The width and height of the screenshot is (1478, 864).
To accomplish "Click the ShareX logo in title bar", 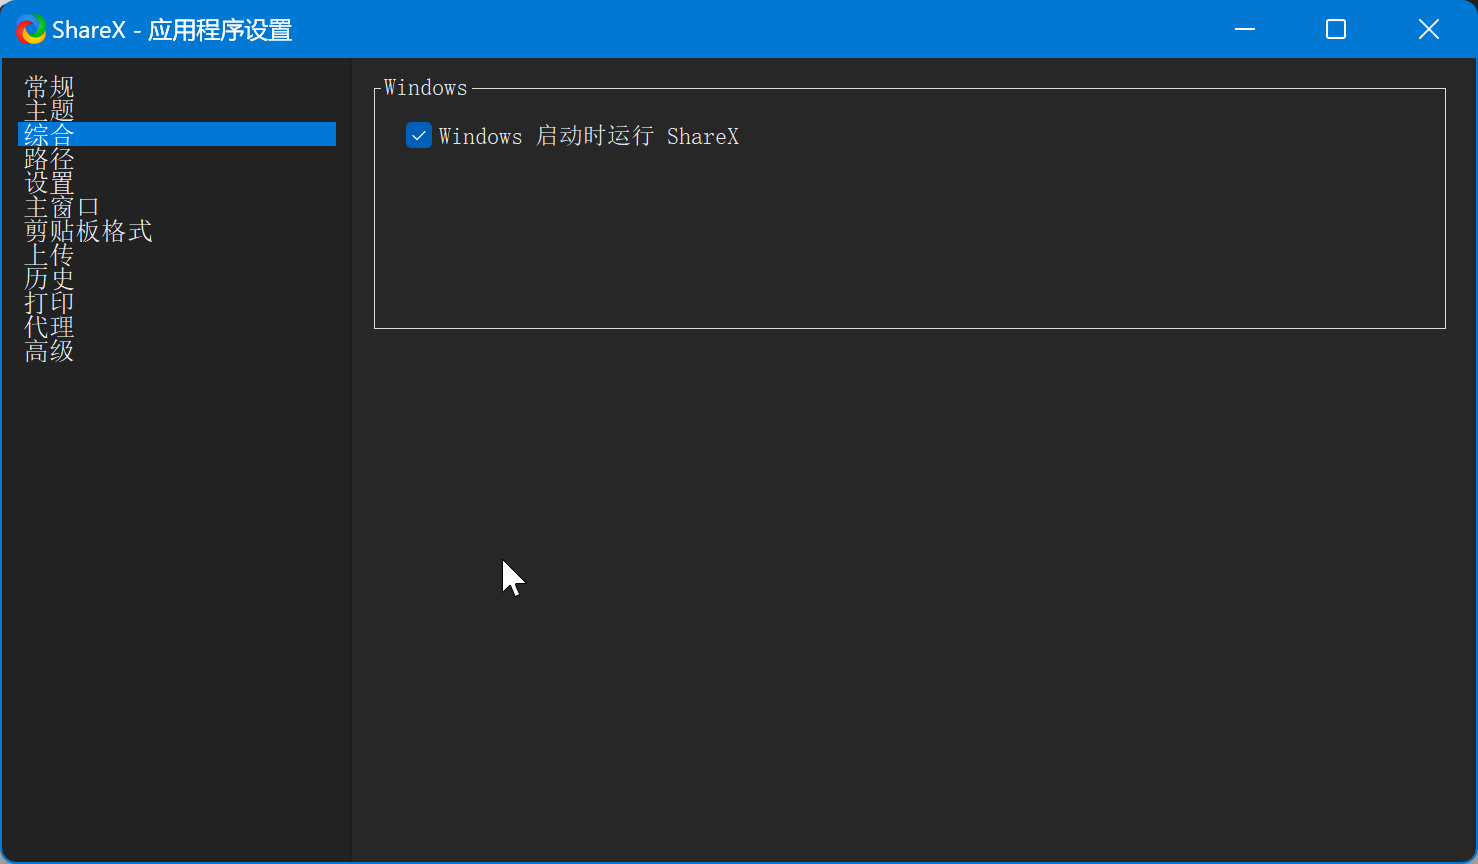I will point(31,30).
